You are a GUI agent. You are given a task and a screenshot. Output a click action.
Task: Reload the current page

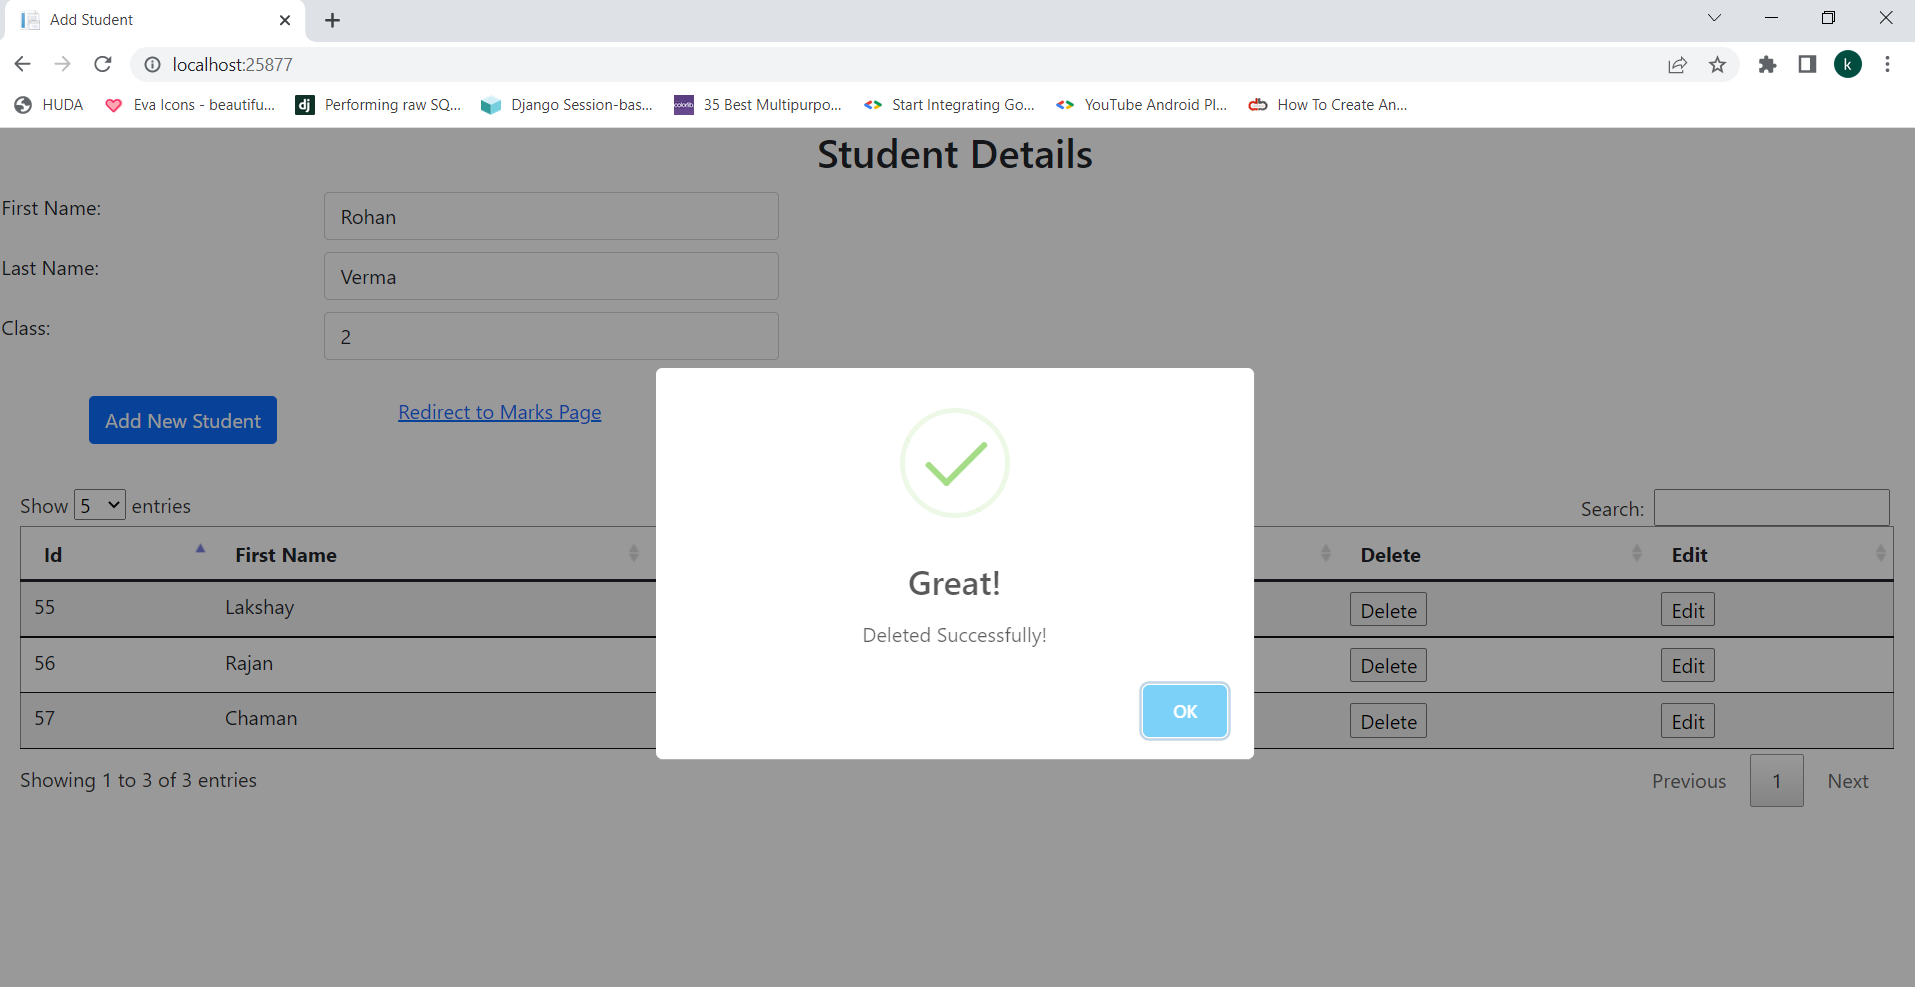(103, 64)
